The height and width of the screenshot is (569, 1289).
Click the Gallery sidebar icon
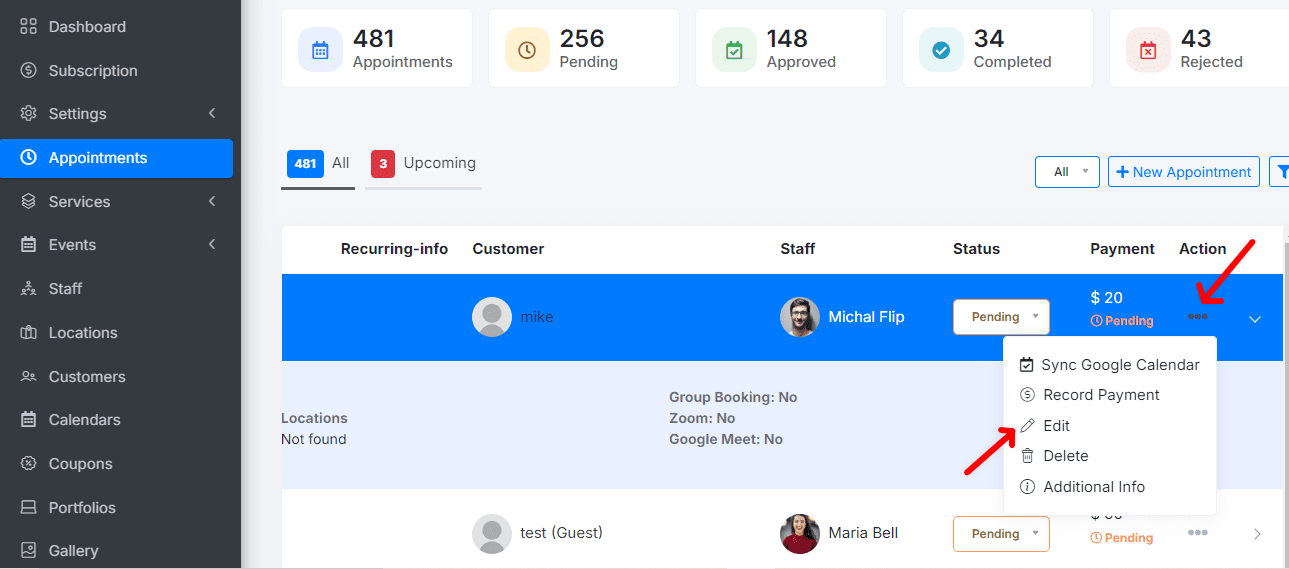[29, 550]
